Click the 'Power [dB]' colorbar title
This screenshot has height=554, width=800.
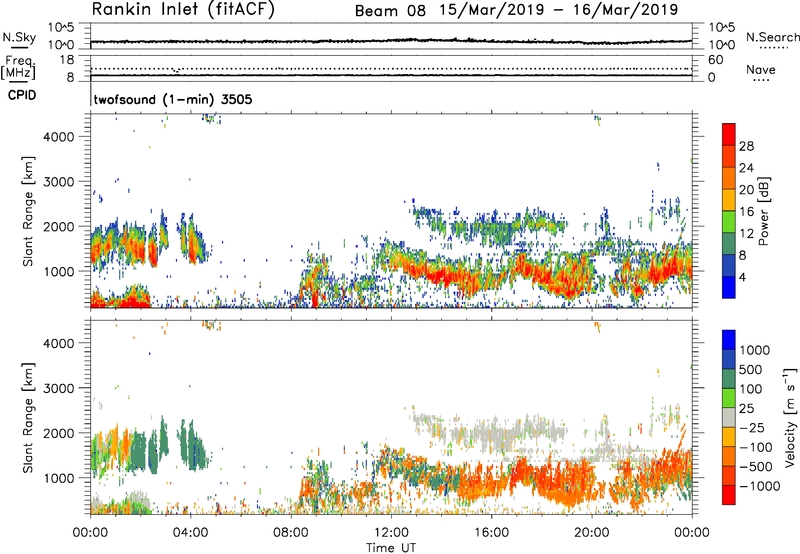[764, 211]
